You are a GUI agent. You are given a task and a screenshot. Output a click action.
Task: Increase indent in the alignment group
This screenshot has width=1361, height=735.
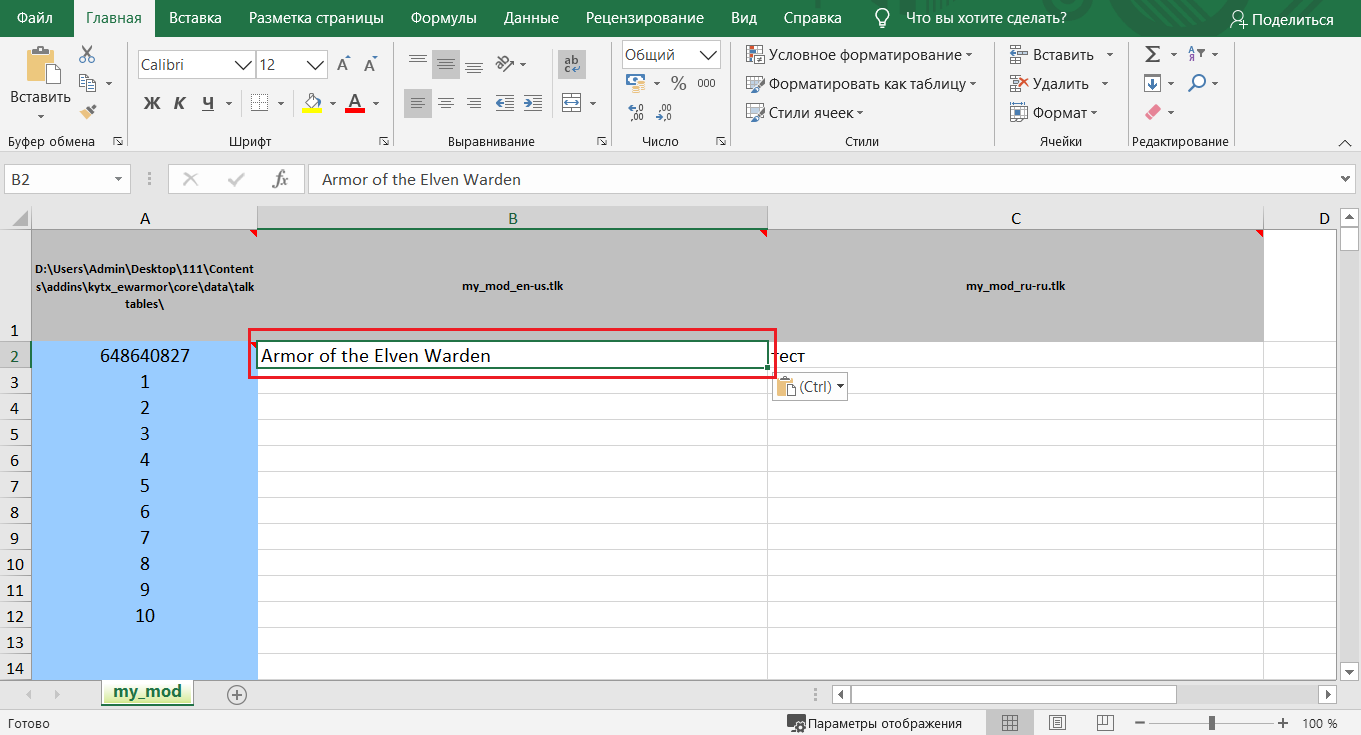click(x=531, y=102)
